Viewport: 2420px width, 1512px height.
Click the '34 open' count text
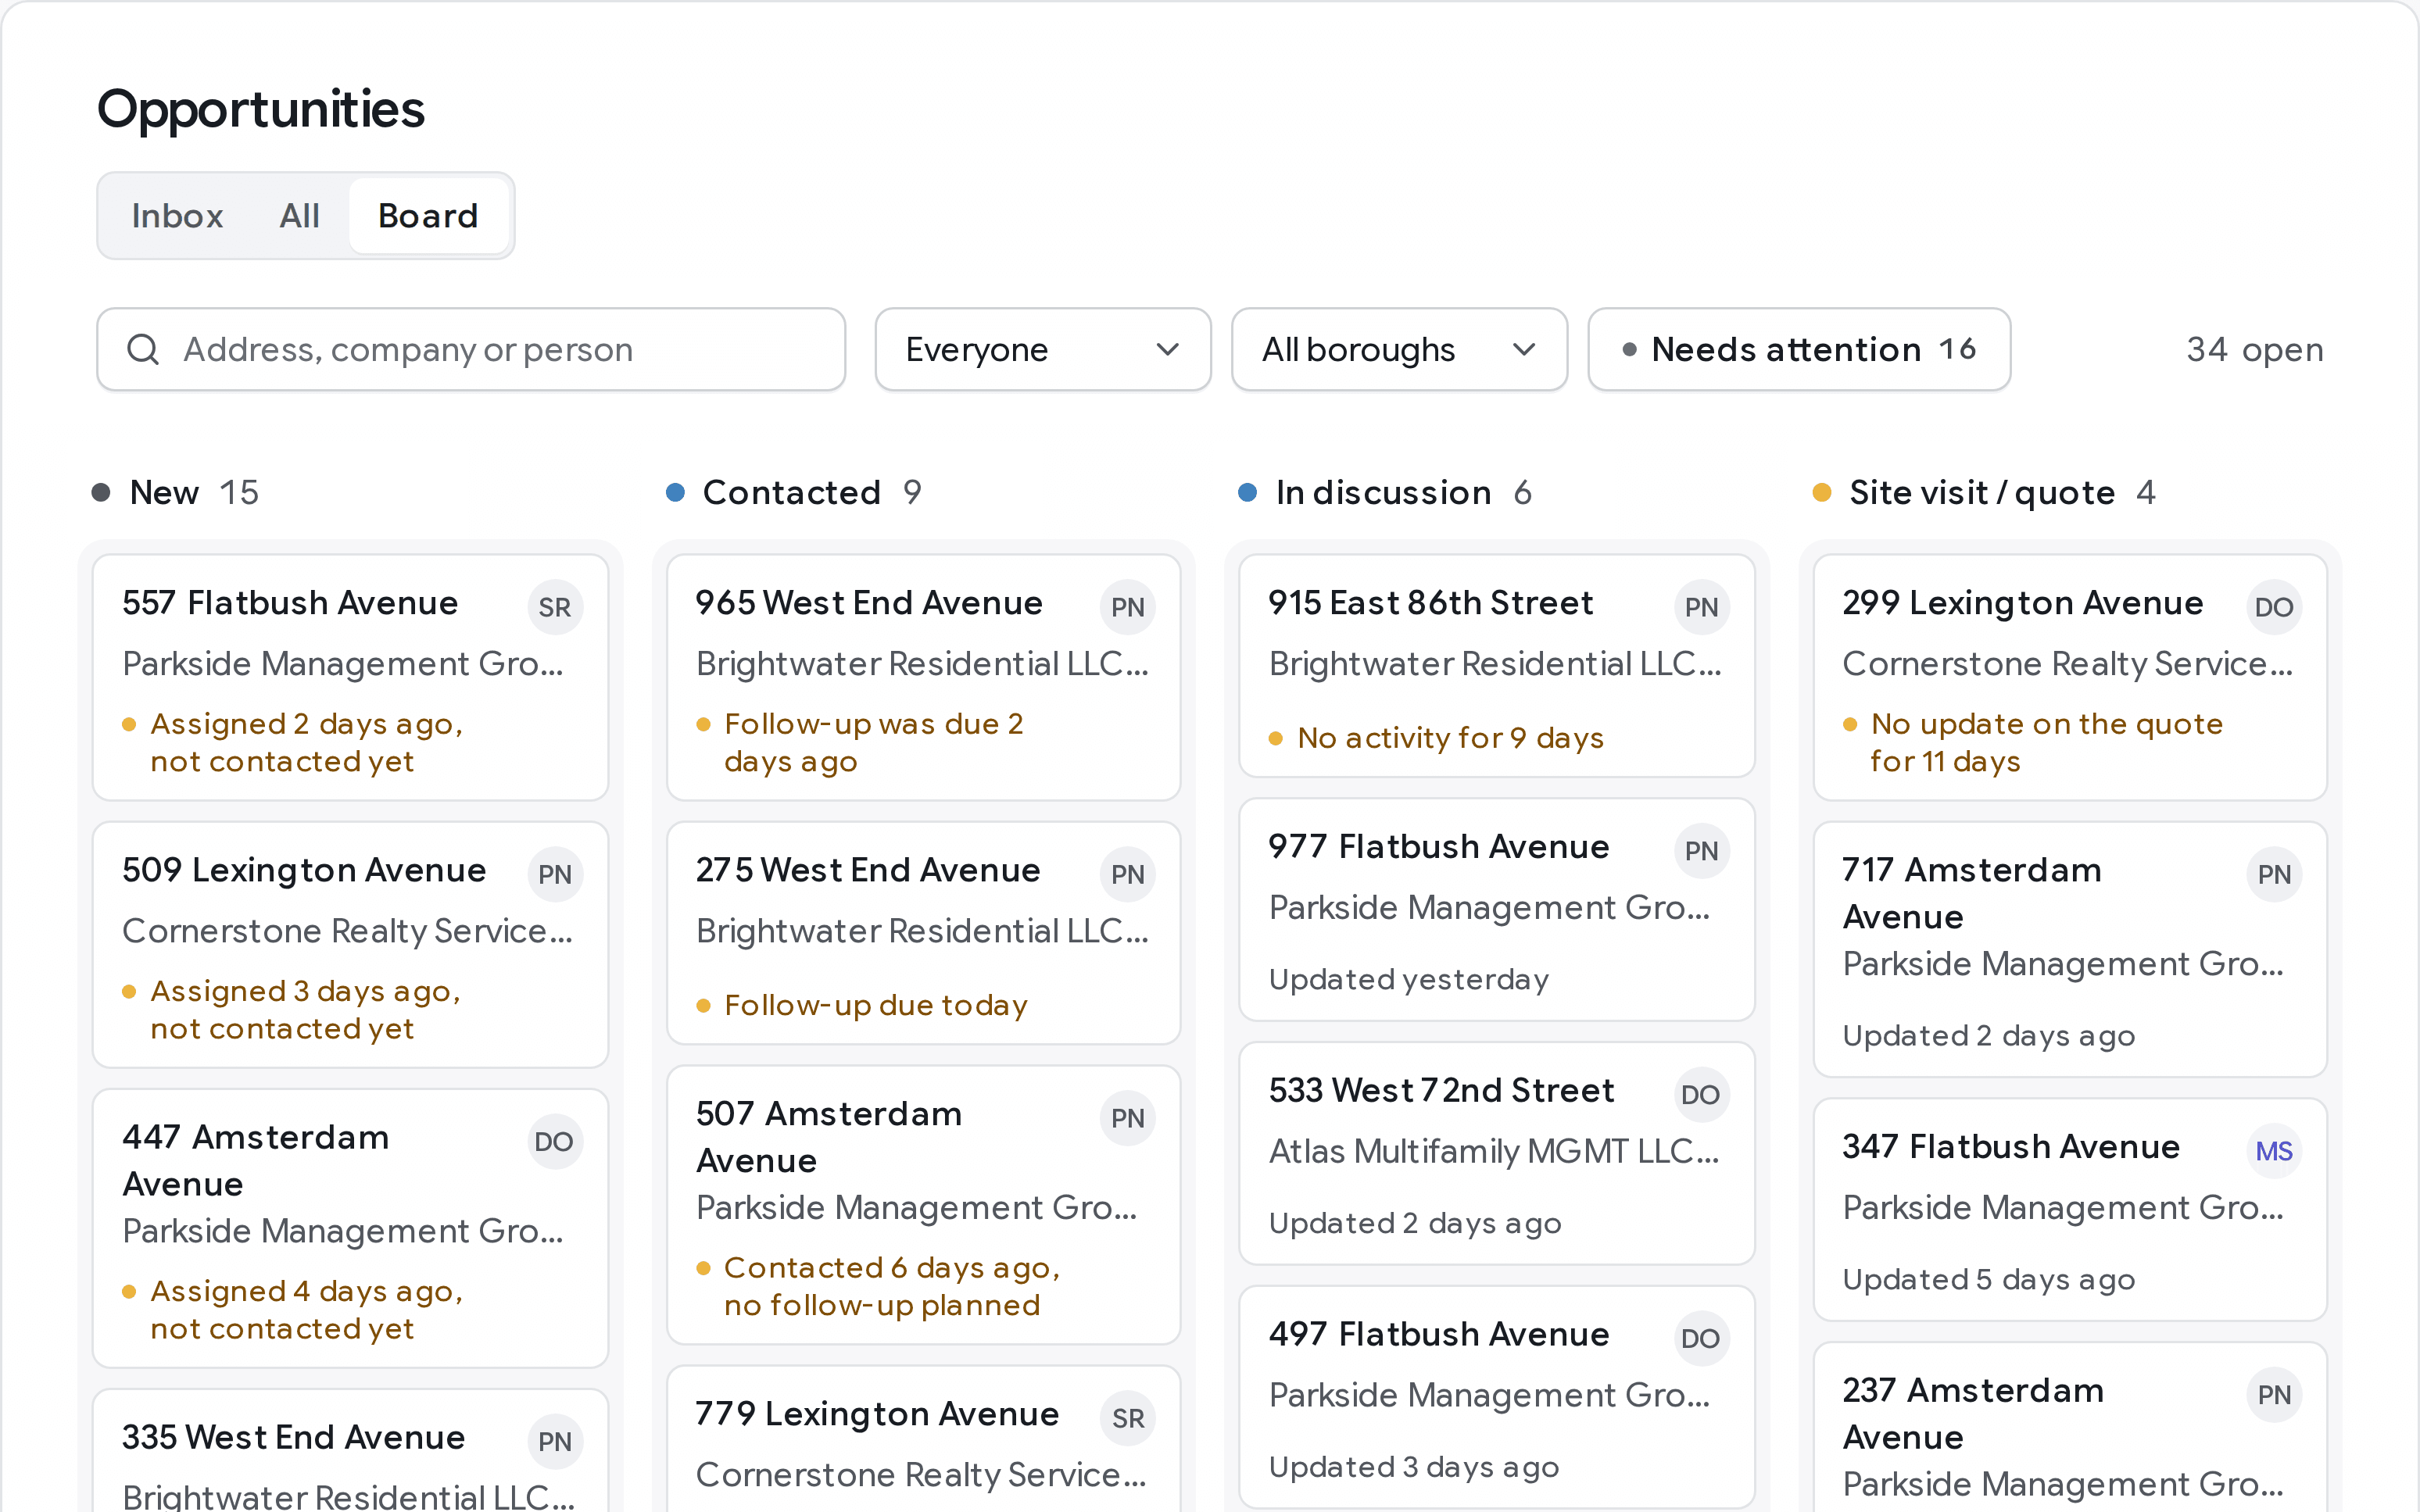[x=2254, y=349]
